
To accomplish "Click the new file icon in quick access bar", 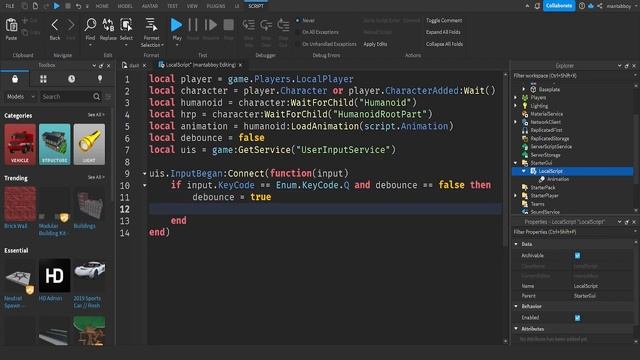I will 36,6.
